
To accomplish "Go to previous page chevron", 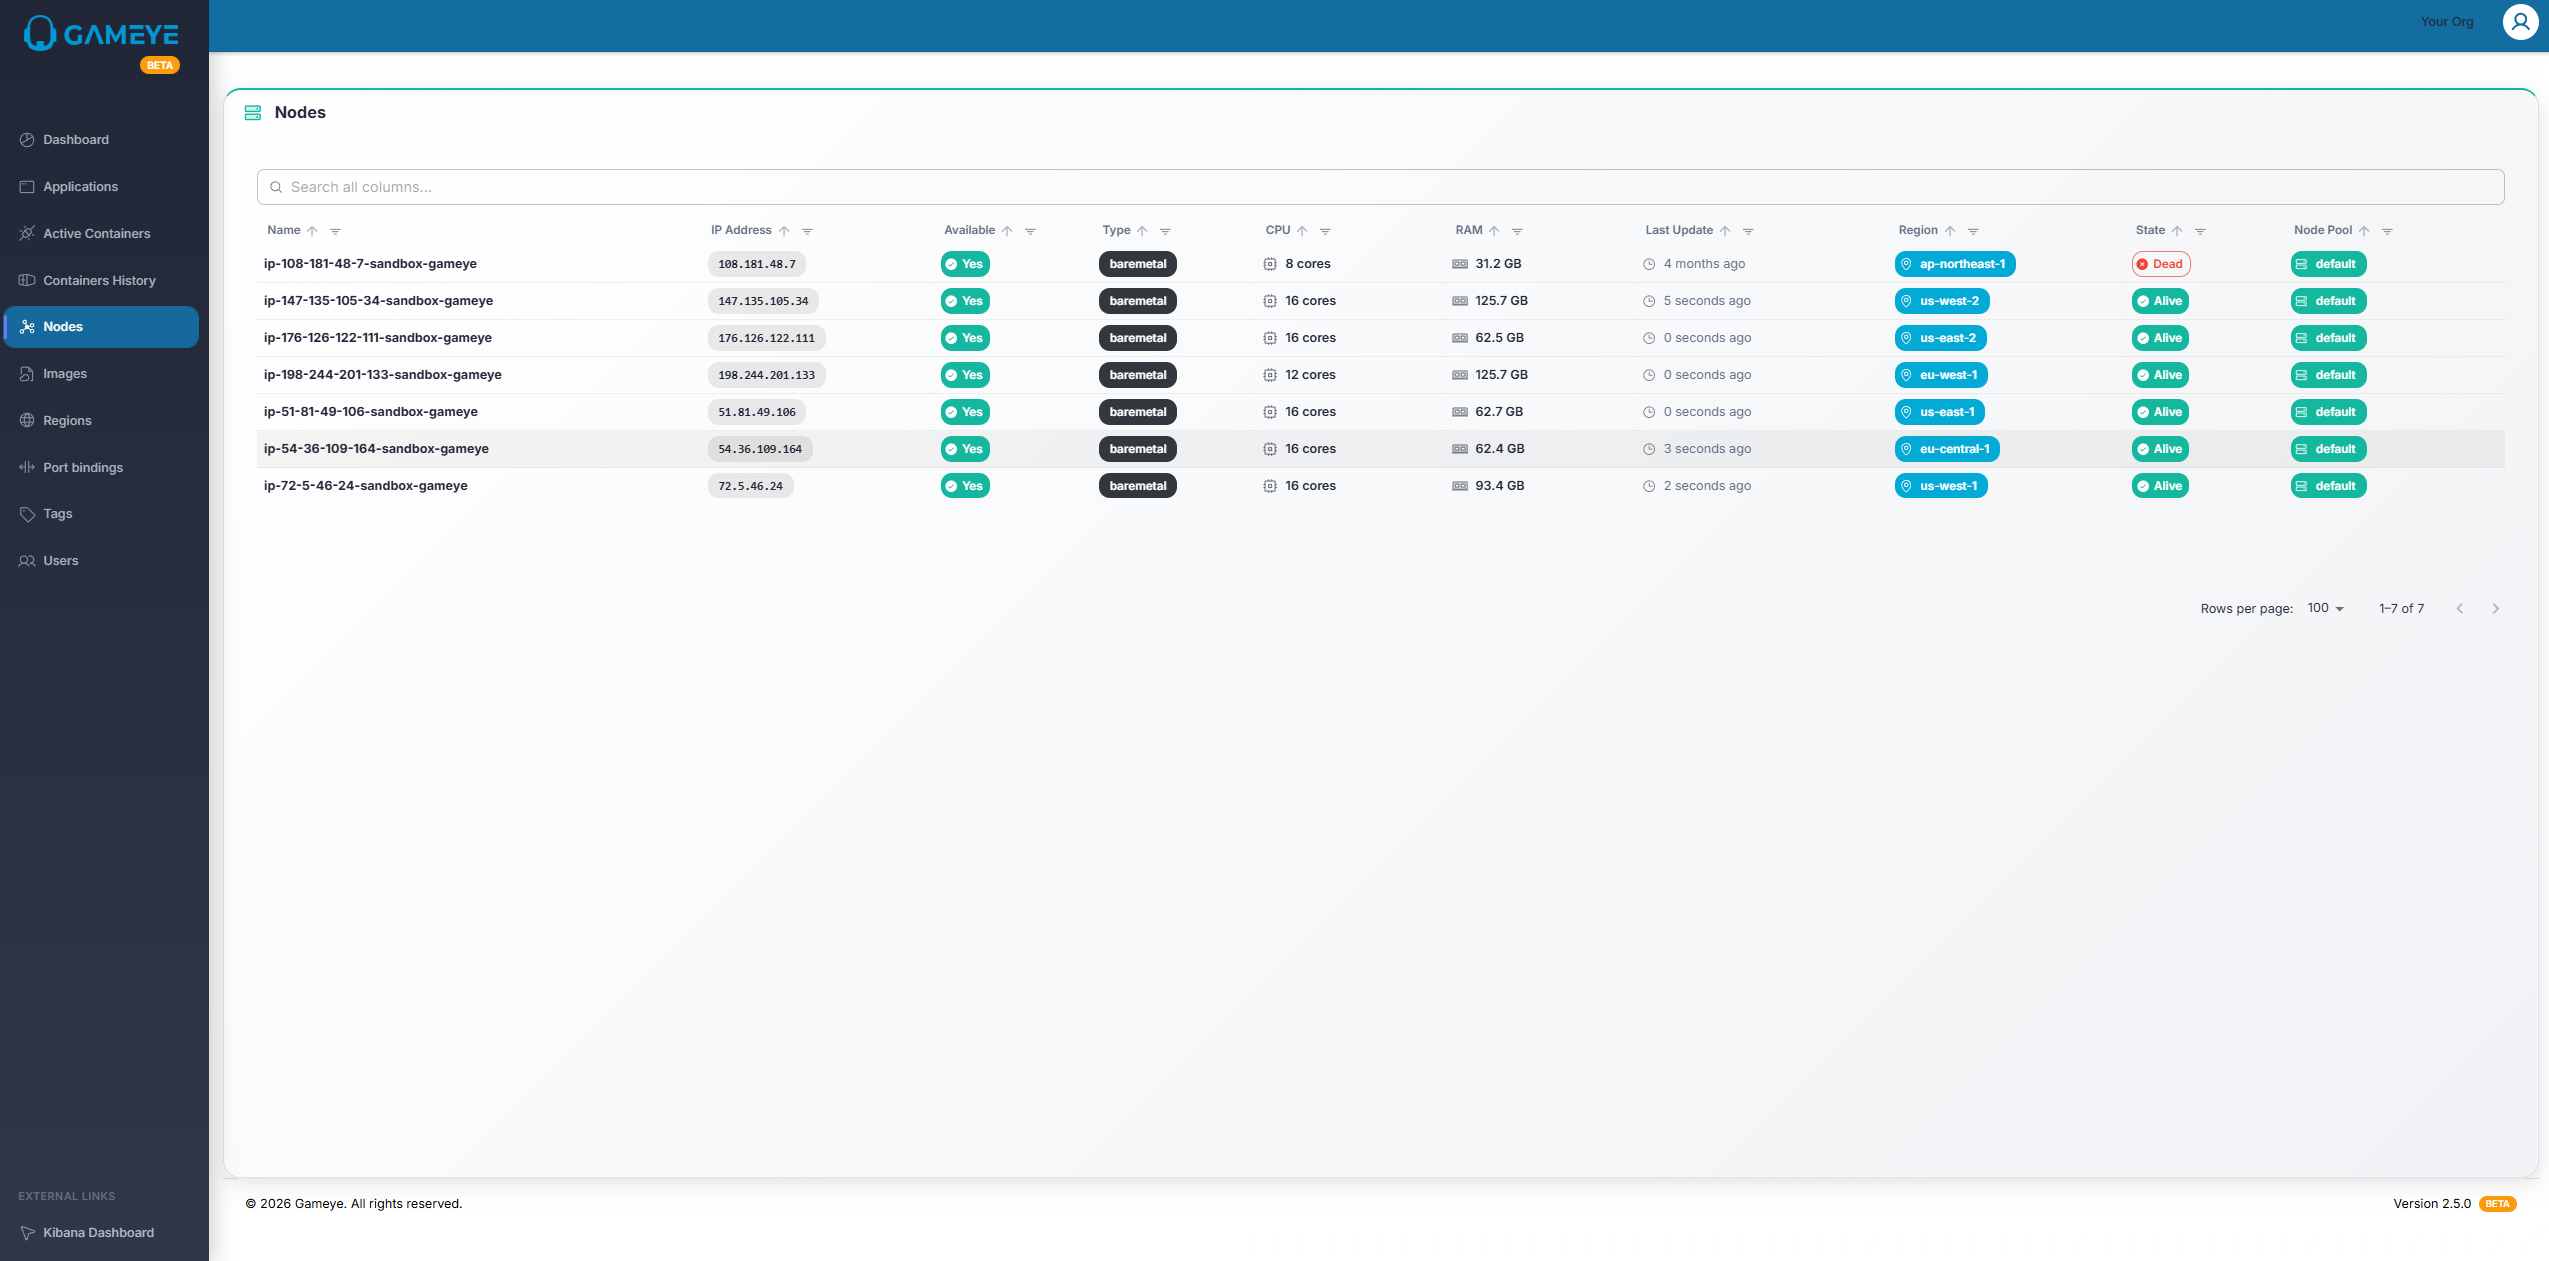I will click(2460, 608).
